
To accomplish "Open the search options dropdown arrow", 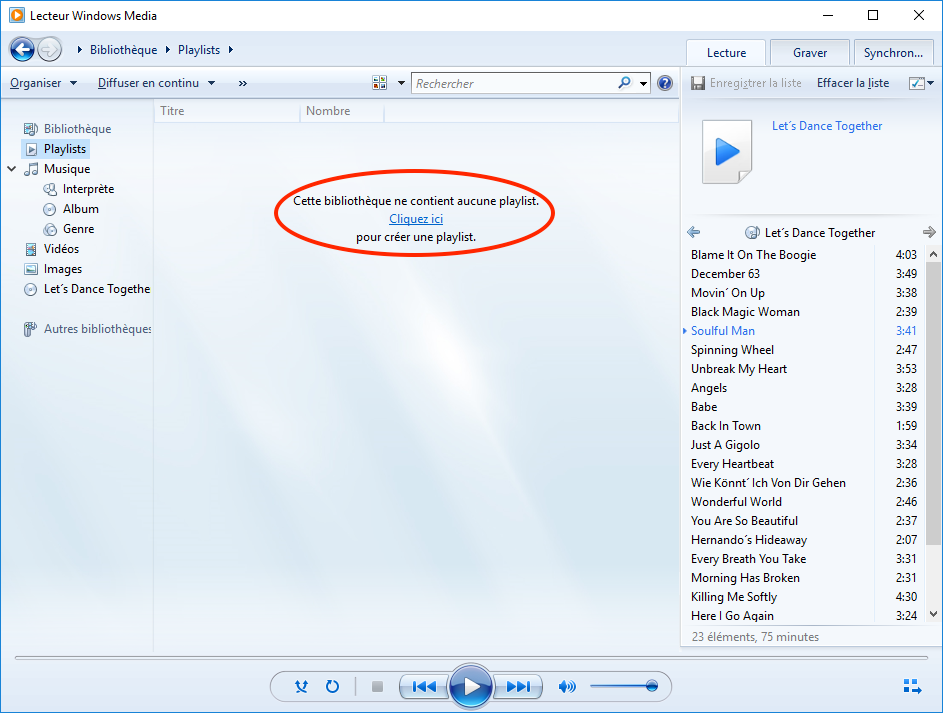I will point(644,83).
